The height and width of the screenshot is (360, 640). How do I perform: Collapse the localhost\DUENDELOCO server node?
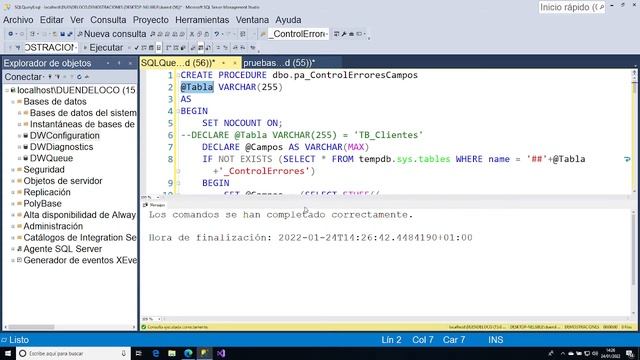(7, 90)
